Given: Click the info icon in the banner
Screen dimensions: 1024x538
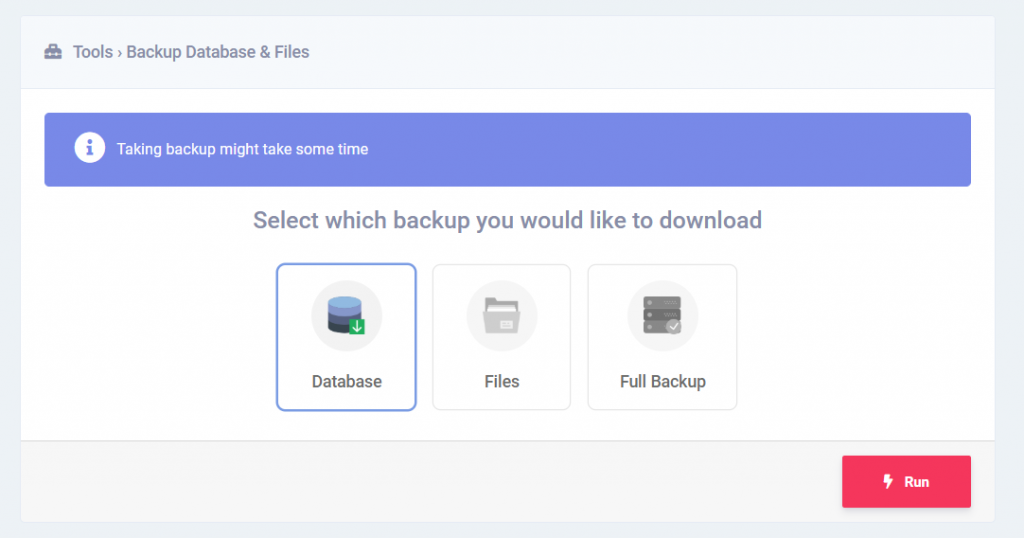Looking at the screenshot, I should tap(89, 148).
